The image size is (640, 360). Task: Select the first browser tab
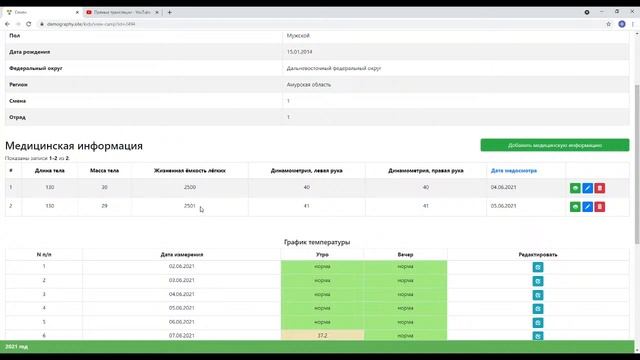pyautogui.click(x=41, y=12)
